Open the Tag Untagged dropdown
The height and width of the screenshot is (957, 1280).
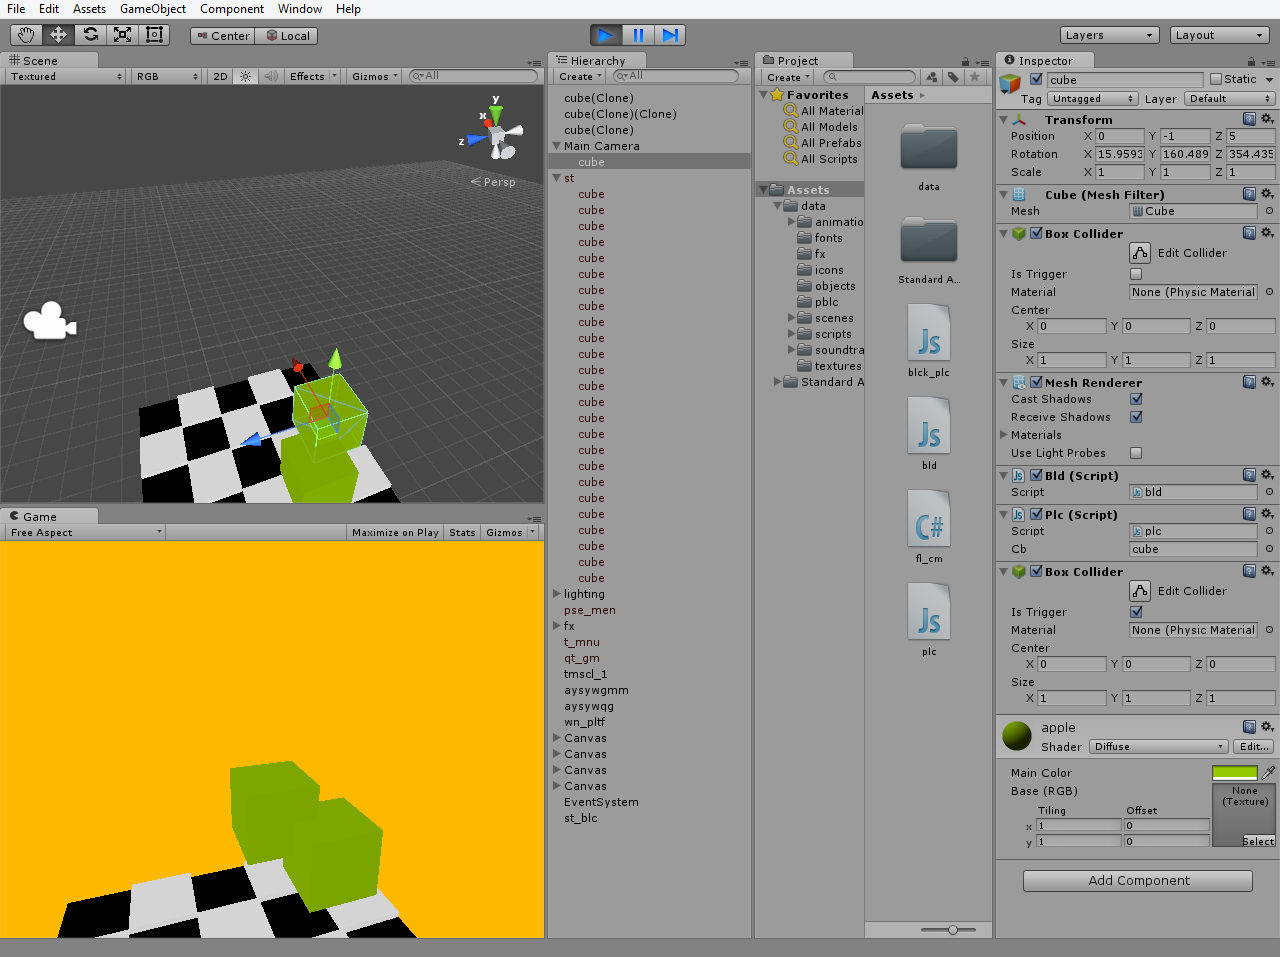(1093, 99)
